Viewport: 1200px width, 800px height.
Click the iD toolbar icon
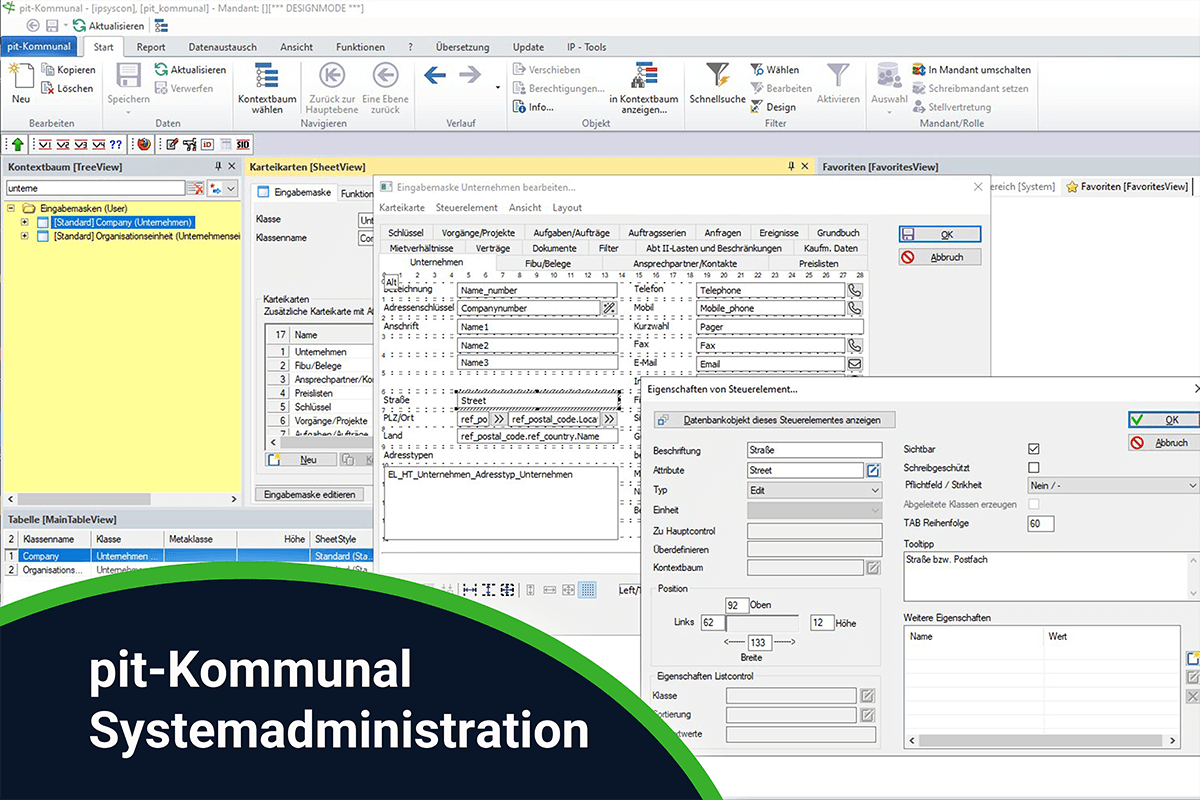(x=205, y=144)
